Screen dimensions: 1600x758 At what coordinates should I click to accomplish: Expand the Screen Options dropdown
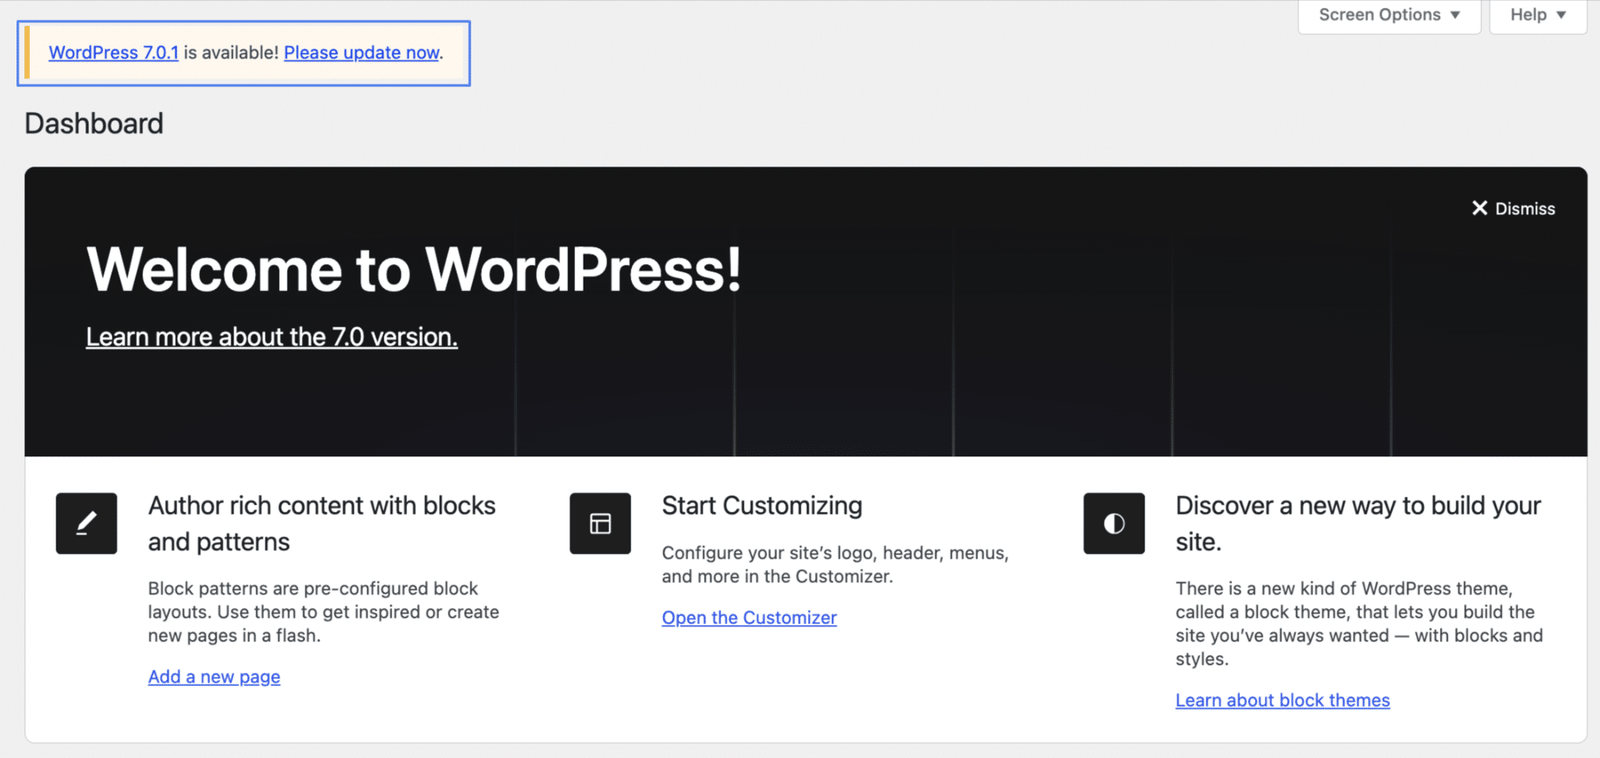tap(1389, 15)
